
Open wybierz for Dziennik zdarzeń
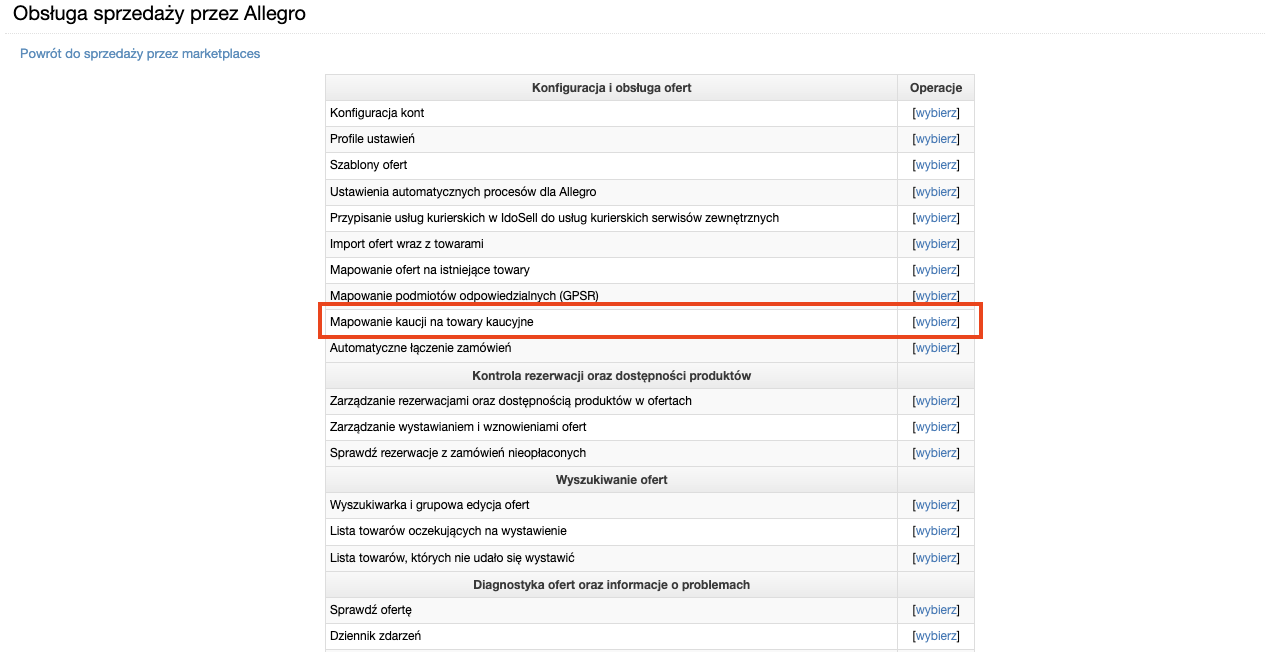pyautogui.click(x=936, y=636)
